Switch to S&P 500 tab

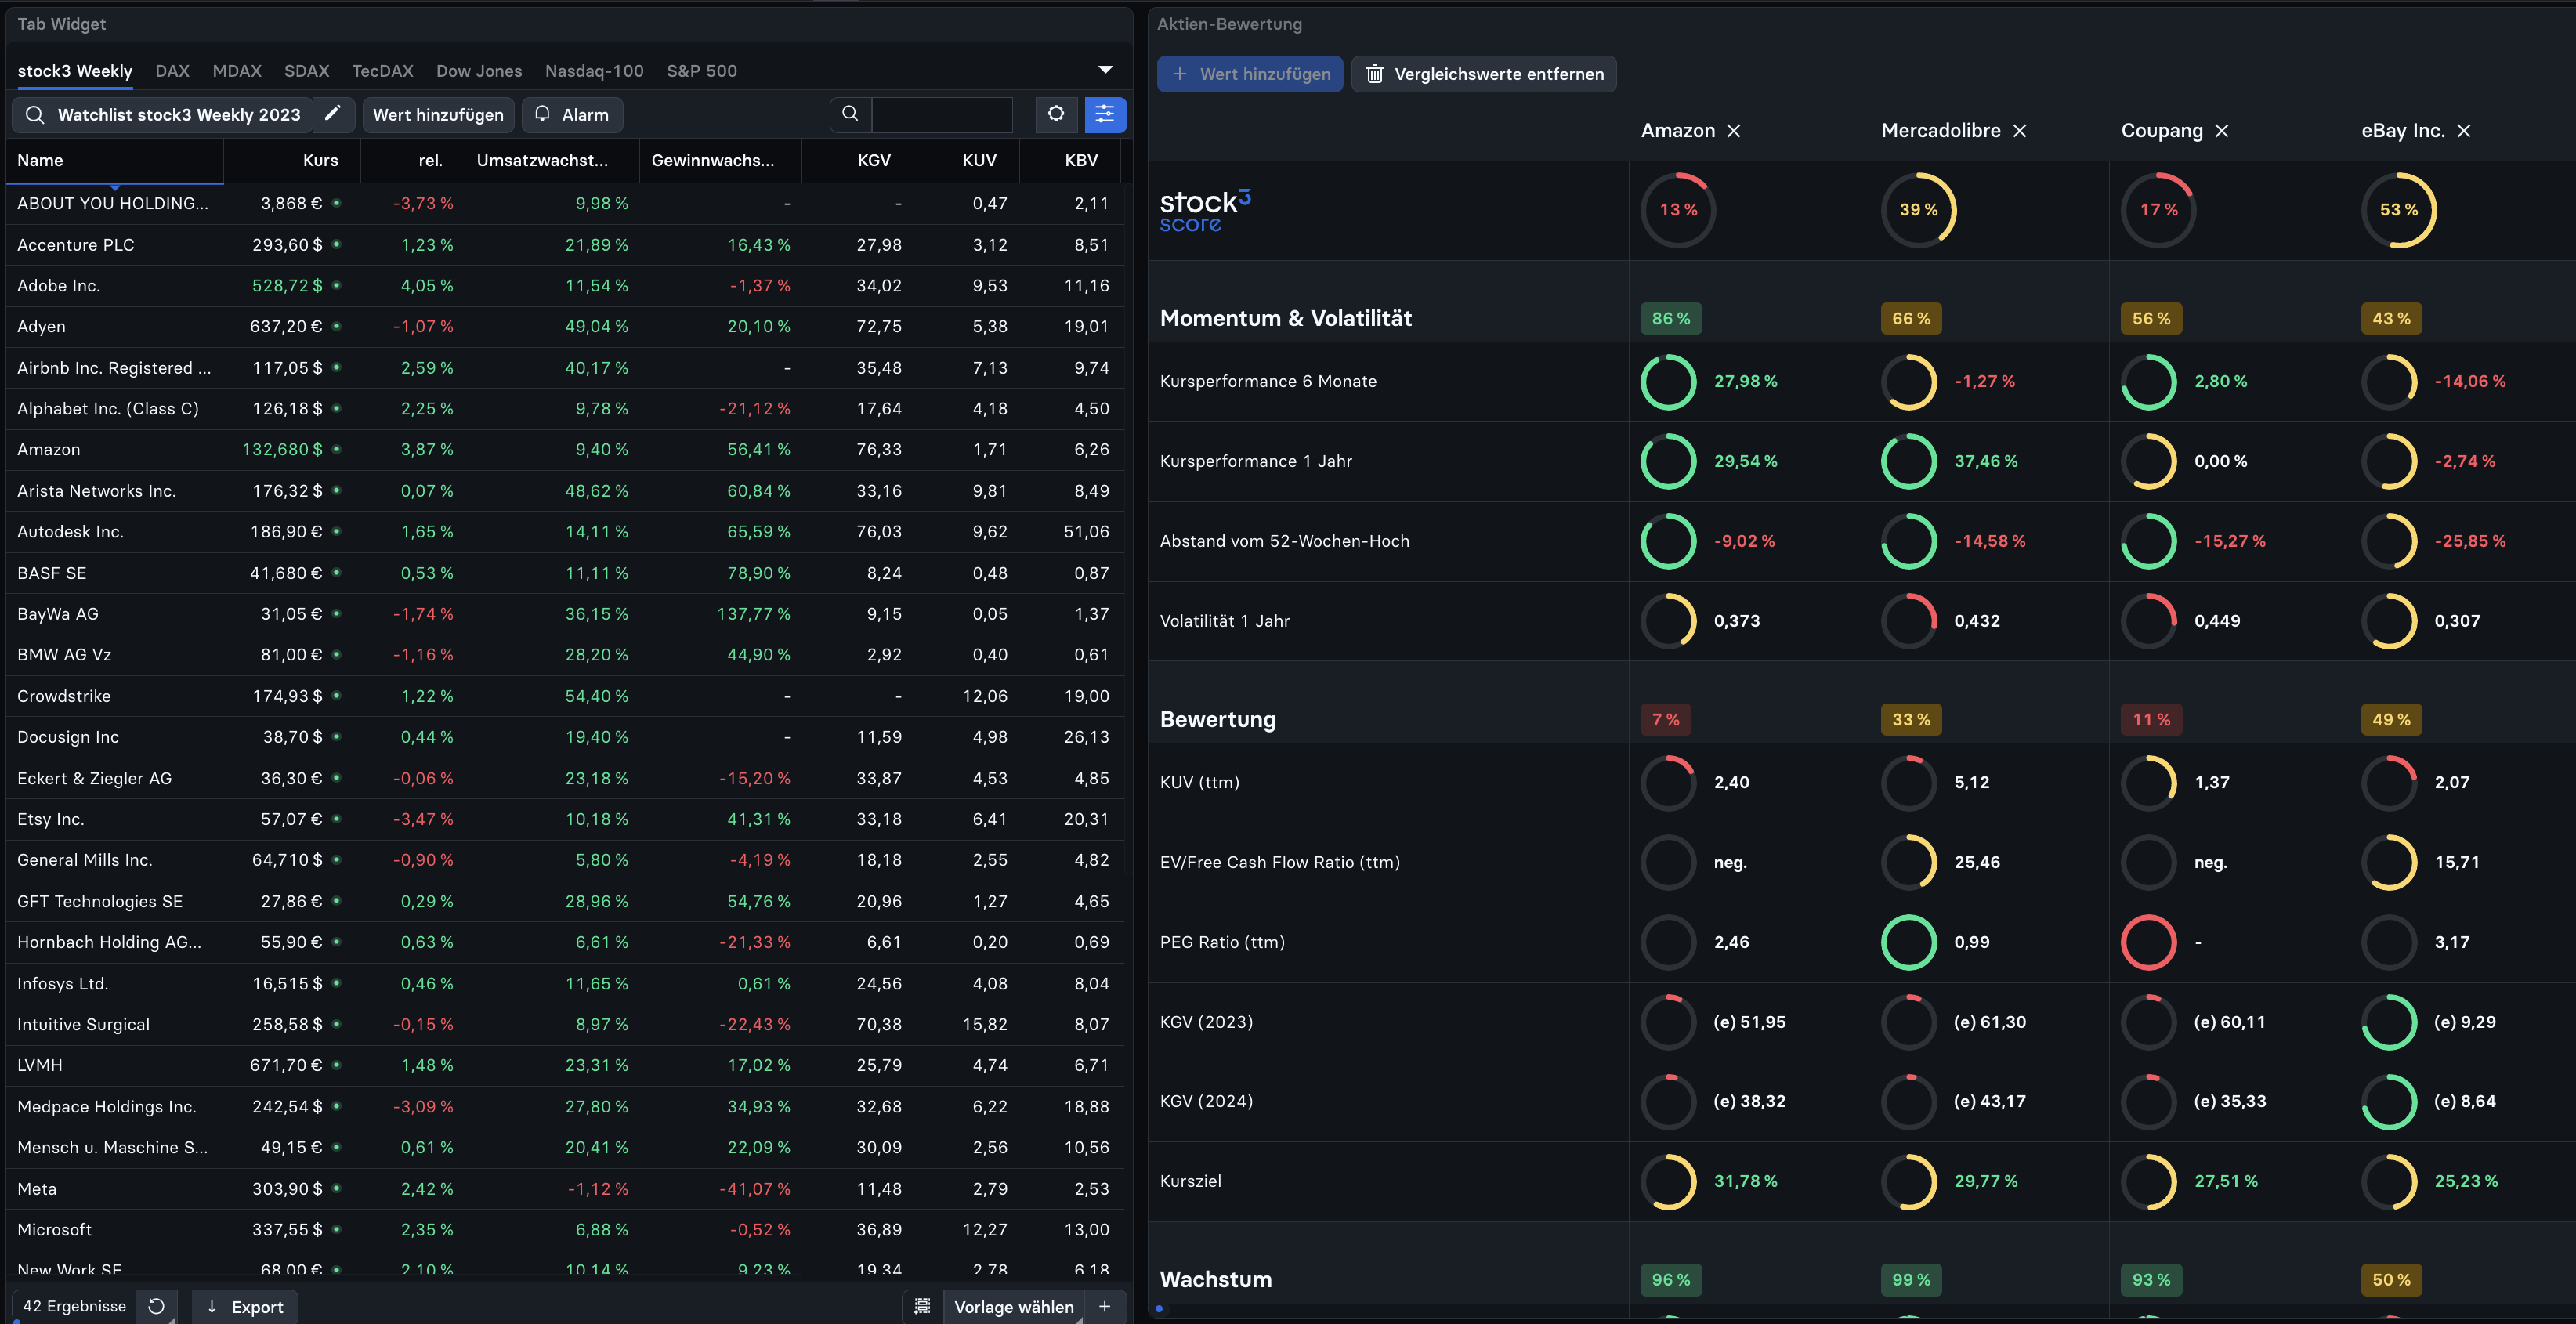click(702, 71)
